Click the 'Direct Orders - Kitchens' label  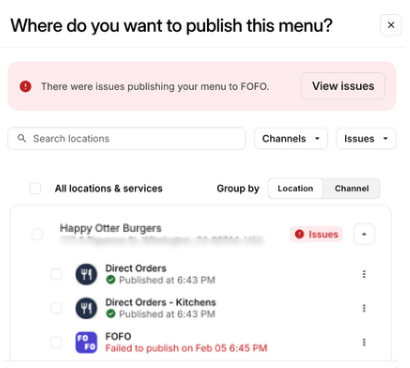click(x=161, y=302)
